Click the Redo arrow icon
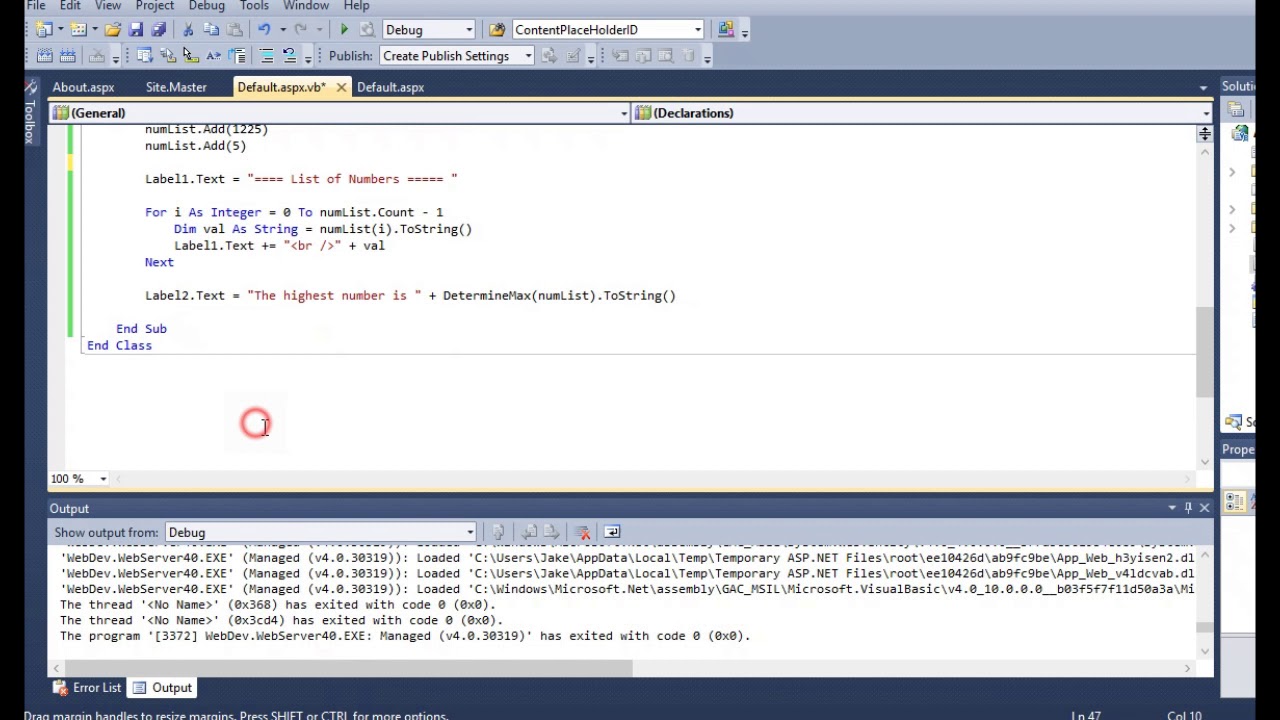Image resolution: width=1280 pixels, height=720 pixels. [x=301, y=29]
